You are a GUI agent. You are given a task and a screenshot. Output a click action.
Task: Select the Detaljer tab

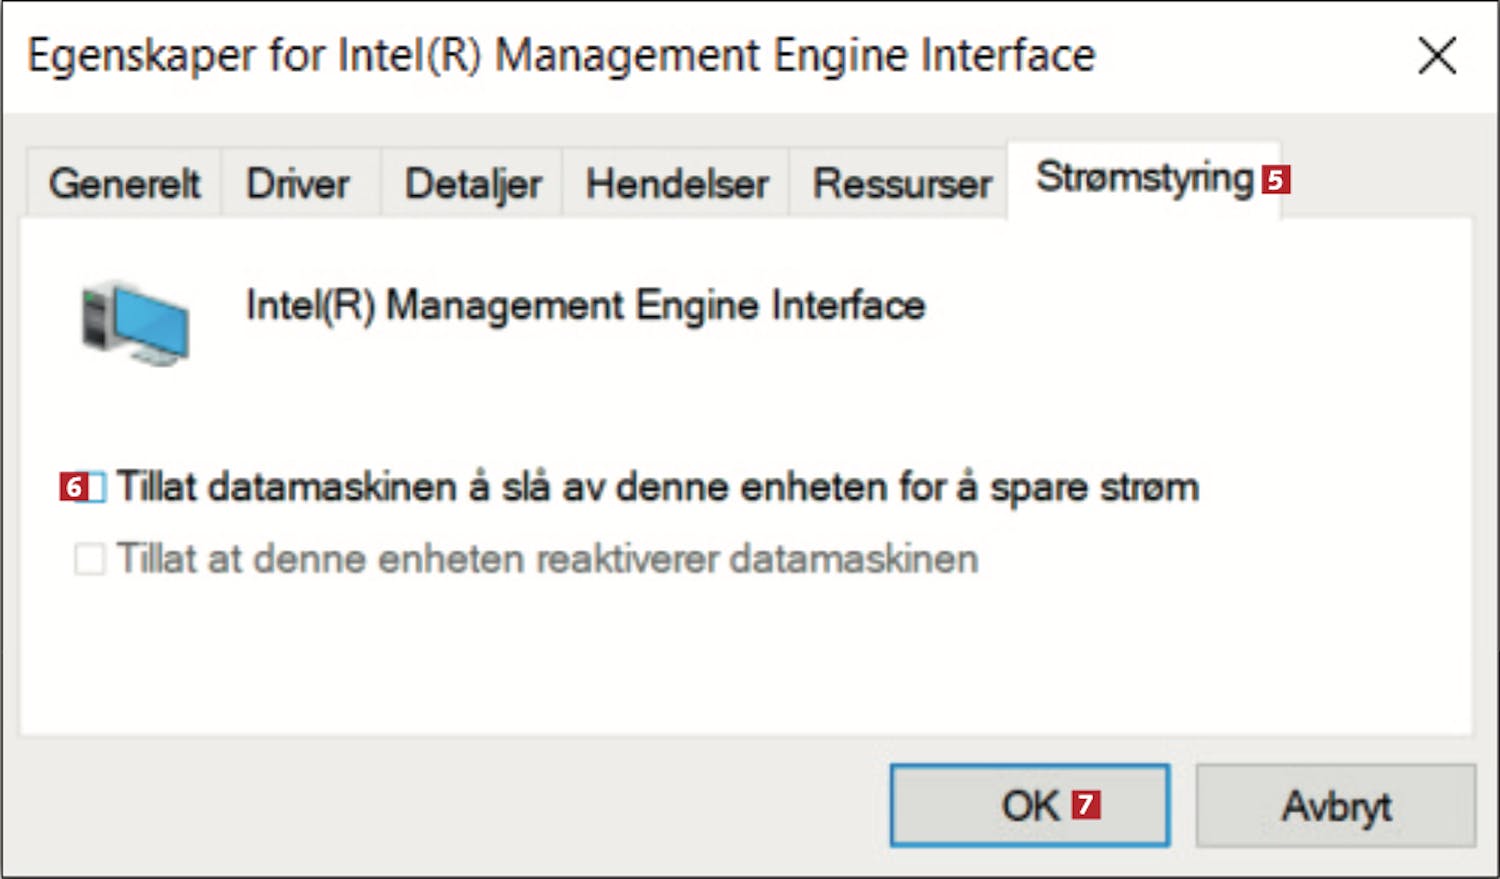coord(473,184)
